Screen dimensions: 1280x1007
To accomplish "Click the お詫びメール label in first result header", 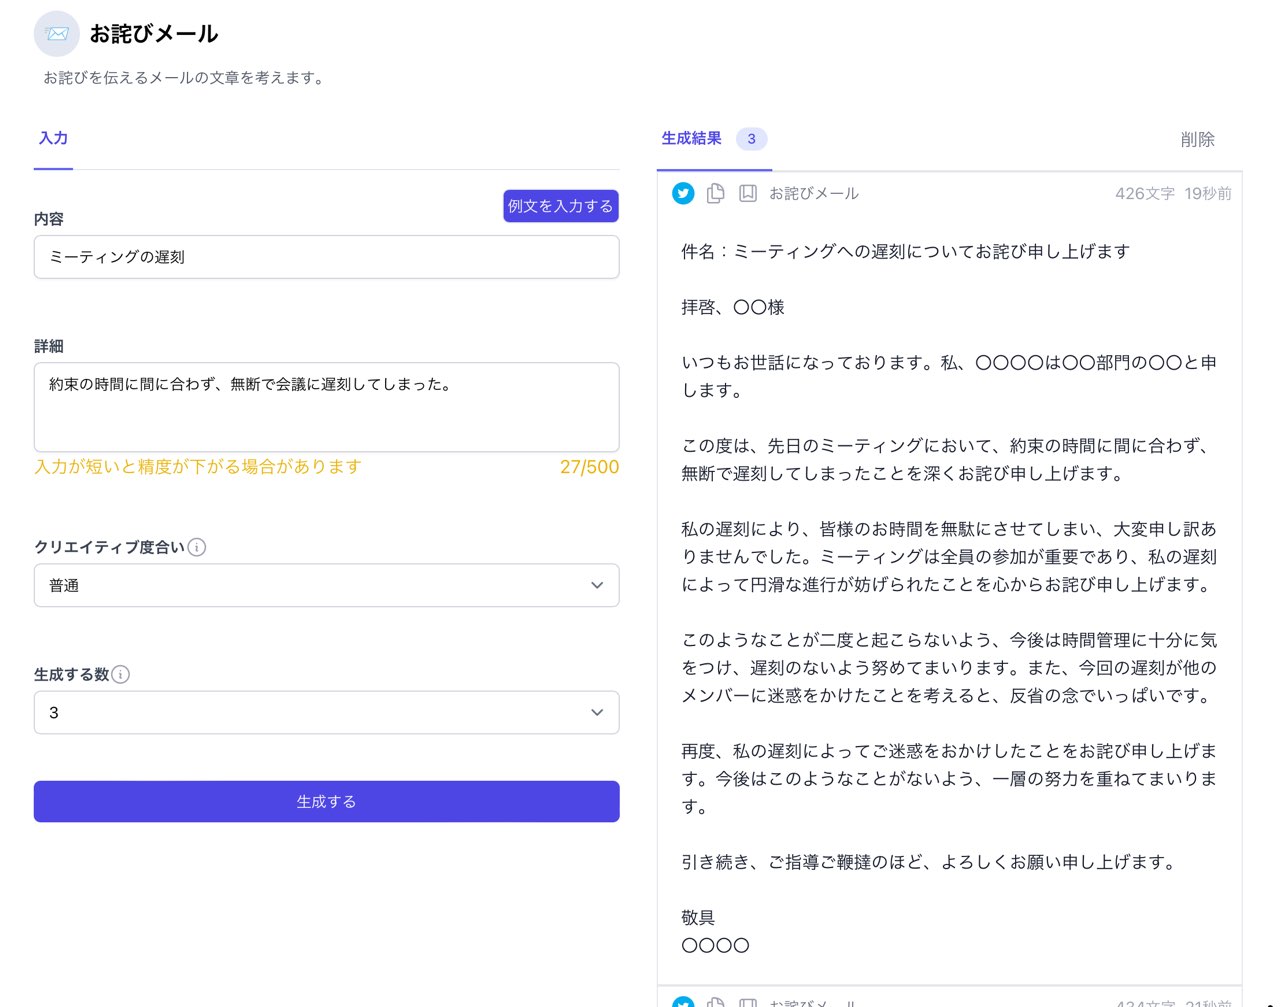I will pyautogui.click(x=813, y=193).
